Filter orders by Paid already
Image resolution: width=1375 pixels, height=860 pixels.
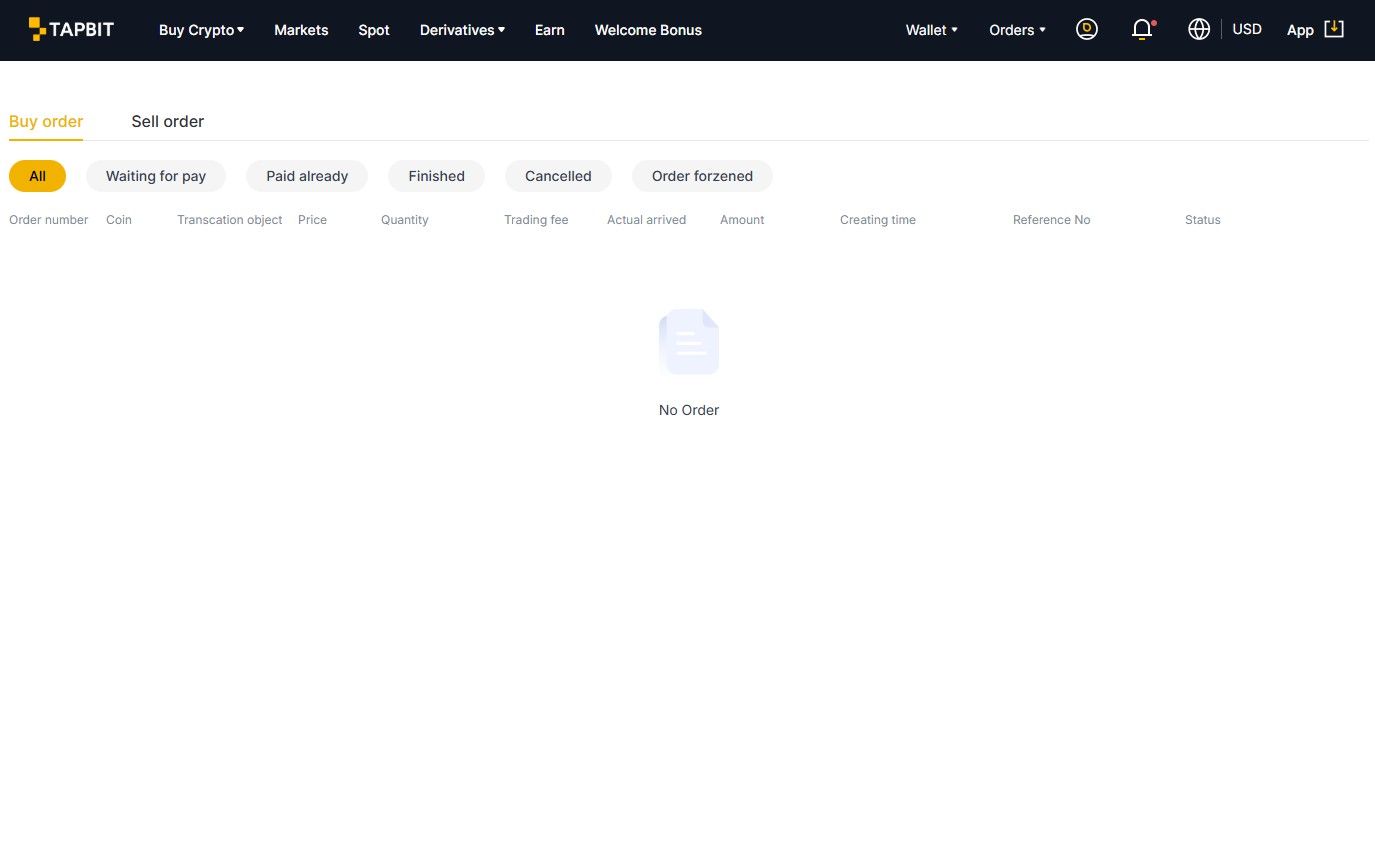307,176
